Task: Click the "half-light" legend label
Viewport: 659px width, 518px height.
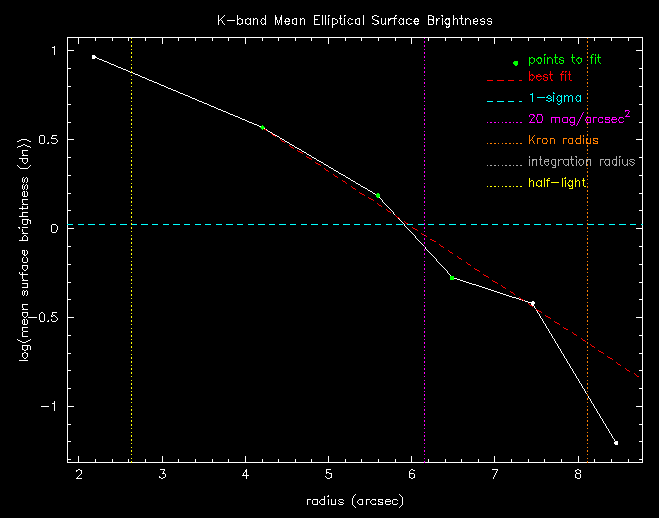Action: (557, 183)
